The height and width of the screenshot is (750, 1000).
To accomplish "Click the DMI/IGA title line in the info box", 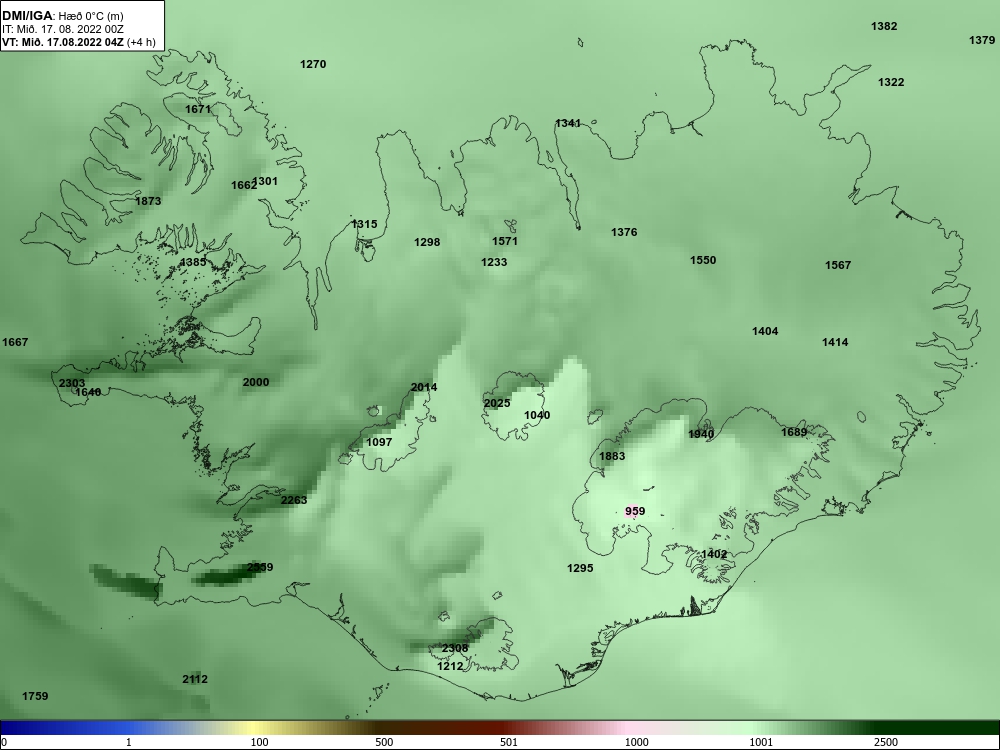I will [63, 16].
